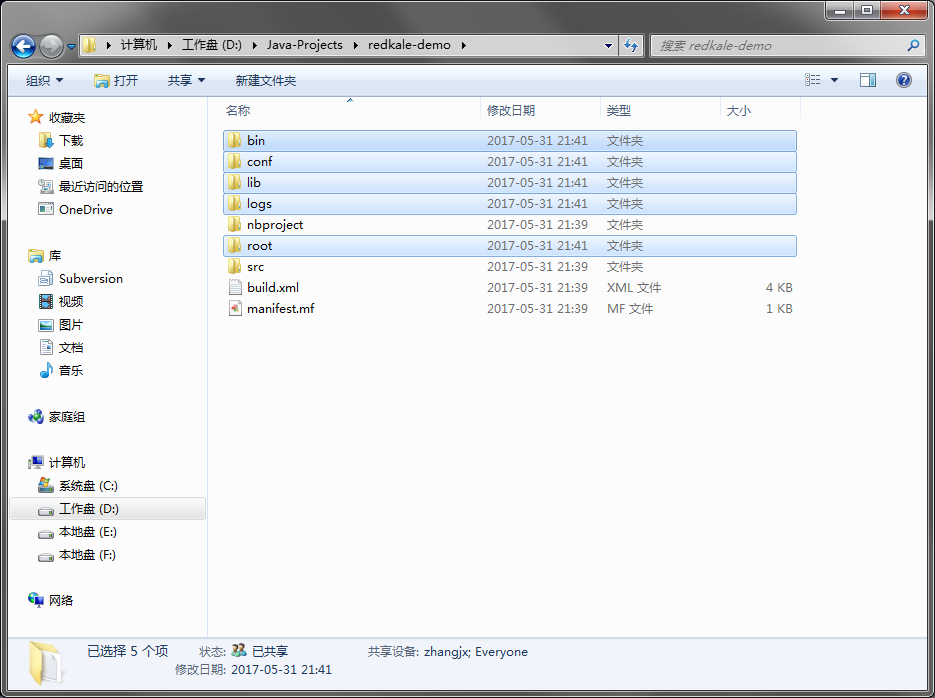Image resolution: width=935 pixels, height=698 pixels.
Task: Toggle the preview pane icon
Action: [x=868, y=80]
